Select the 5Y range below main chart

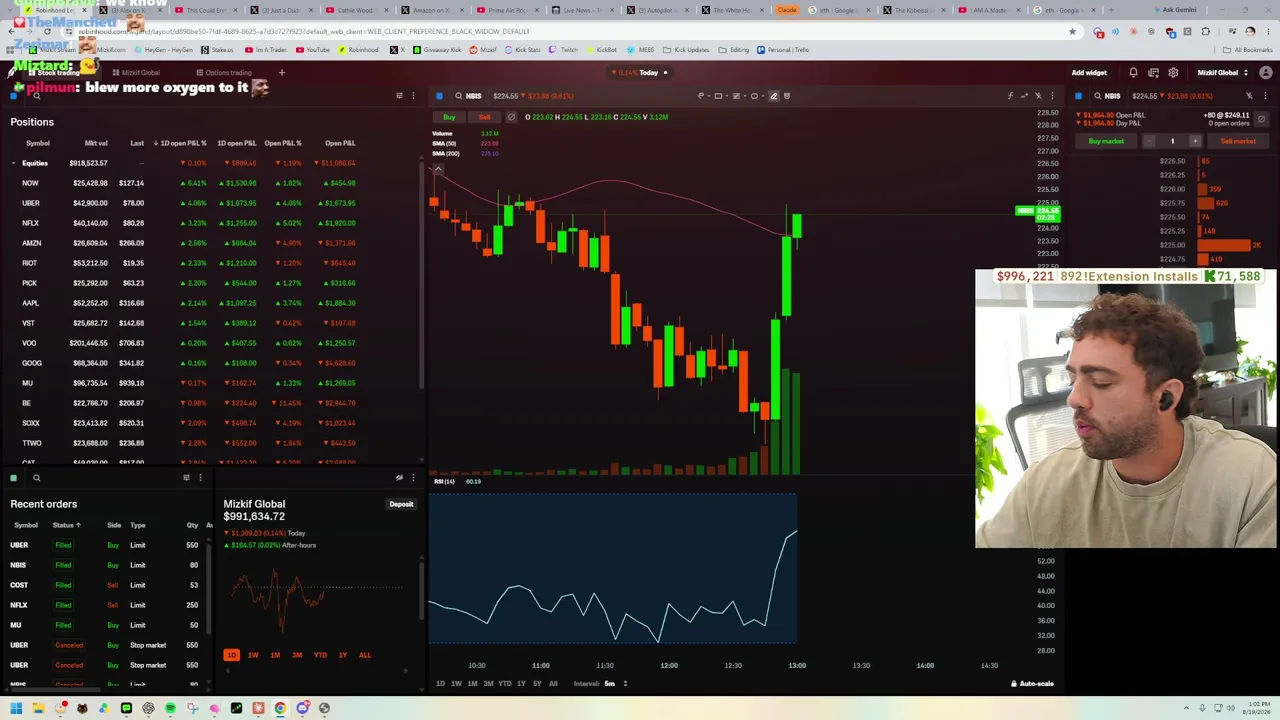pyautogui.click(x=537, y=684)
